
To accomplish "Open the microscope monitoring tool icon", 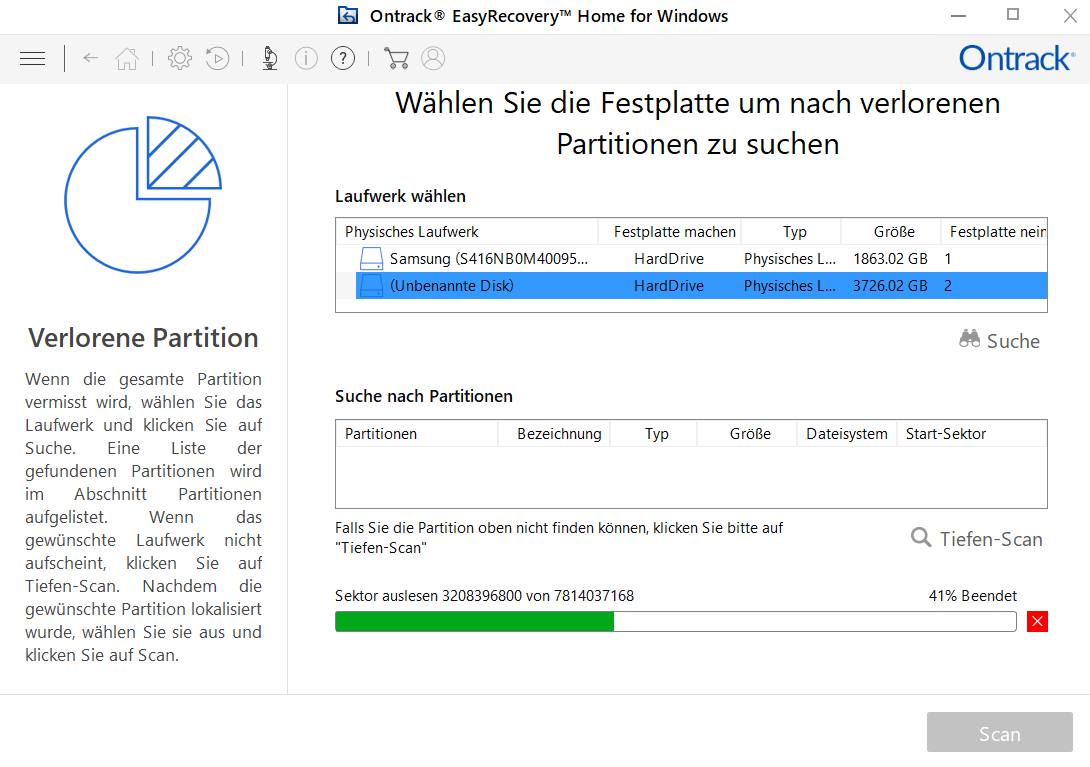I will pyautogui.click(x=270, y=58).
